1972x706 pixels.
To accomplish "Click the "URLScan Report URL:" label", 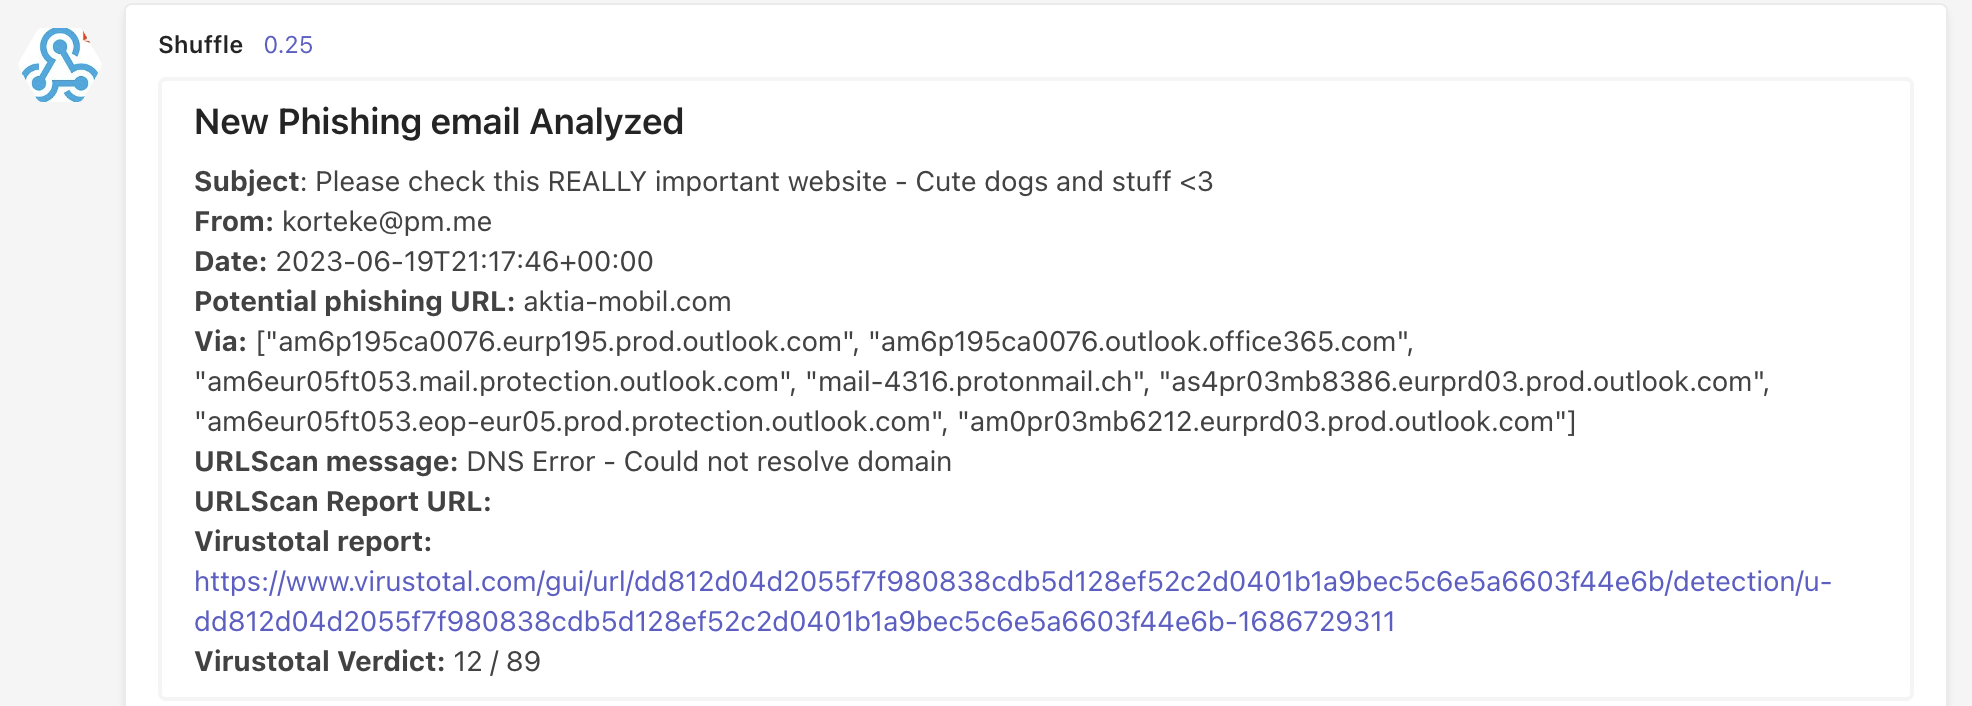I will (x=342, y=502).
